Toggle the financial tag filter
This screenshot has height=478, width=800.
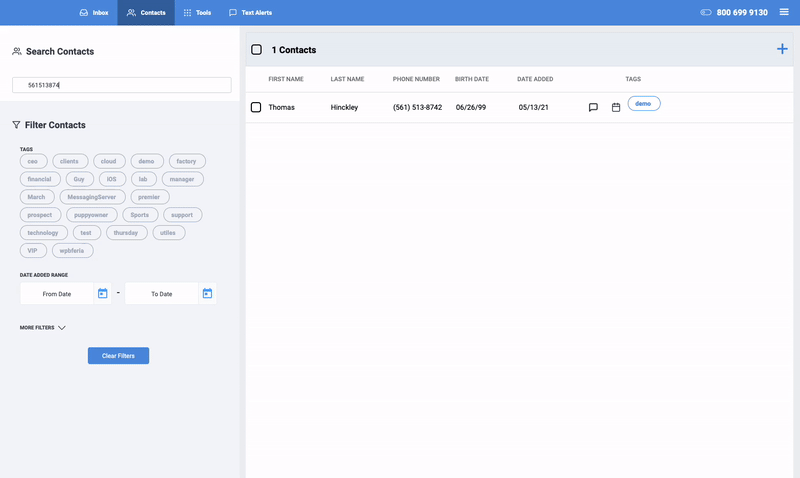[40, 179]
